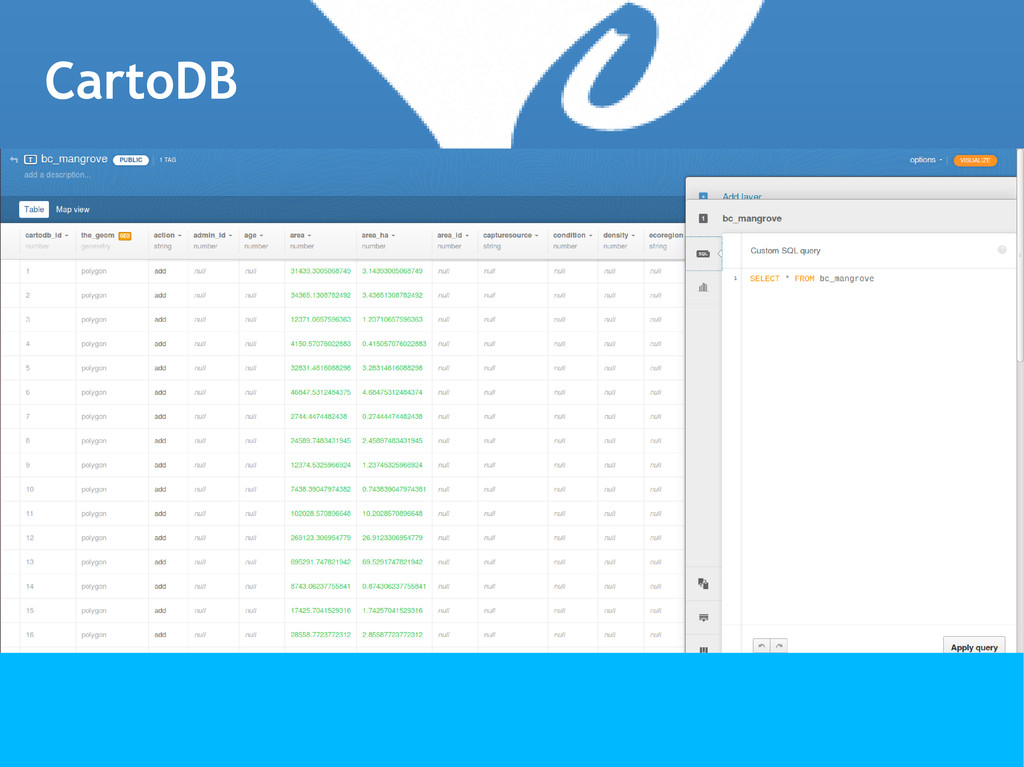The image size is (1024, 767).
Task: Open the SQL query help icon
Action: pyautogui.click(x=1002, y=250)
